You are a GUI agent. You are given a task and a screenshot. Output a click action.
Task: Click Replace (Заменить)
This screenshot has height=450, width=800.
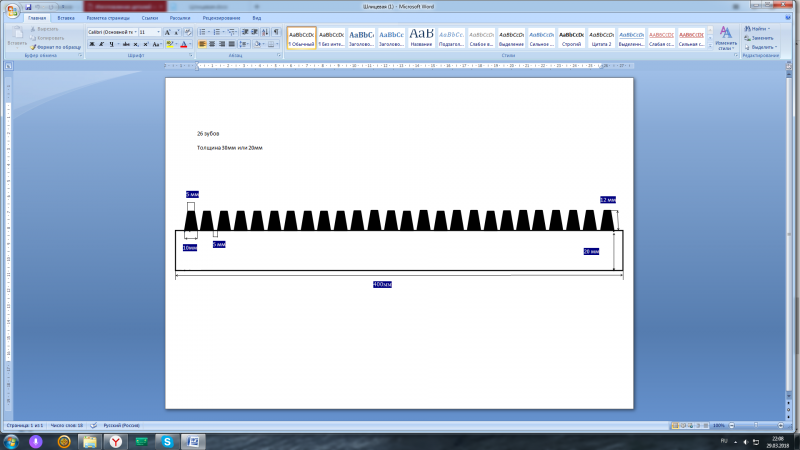pyautogui.click(x=759, y=38)
